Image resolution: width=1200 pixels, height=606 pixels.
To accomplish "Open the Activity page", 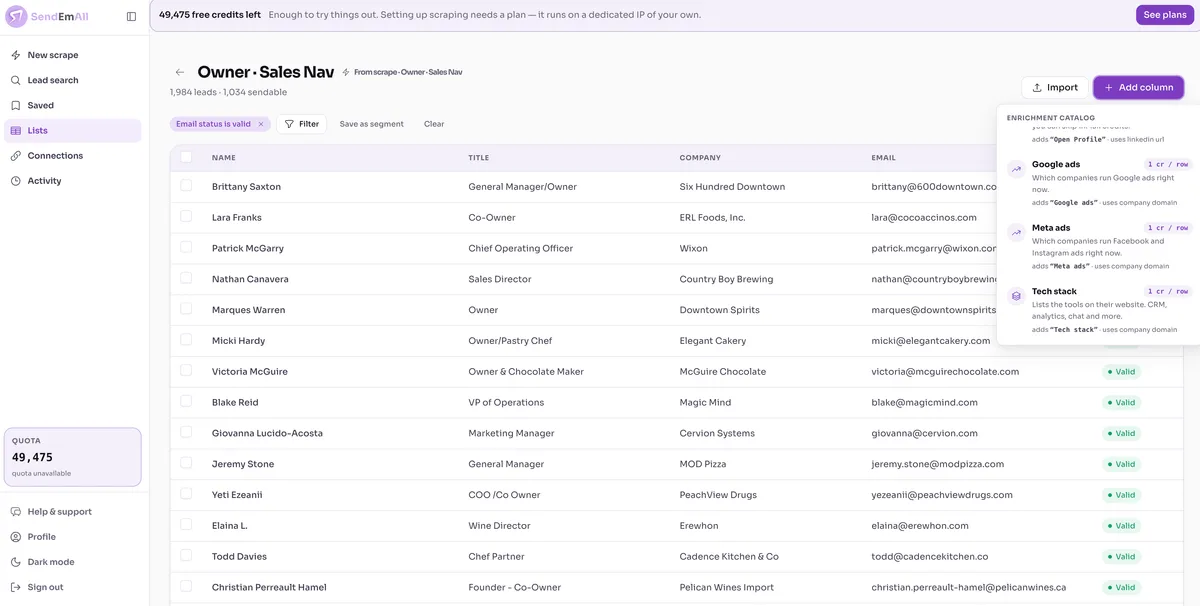I will (72, 181).
